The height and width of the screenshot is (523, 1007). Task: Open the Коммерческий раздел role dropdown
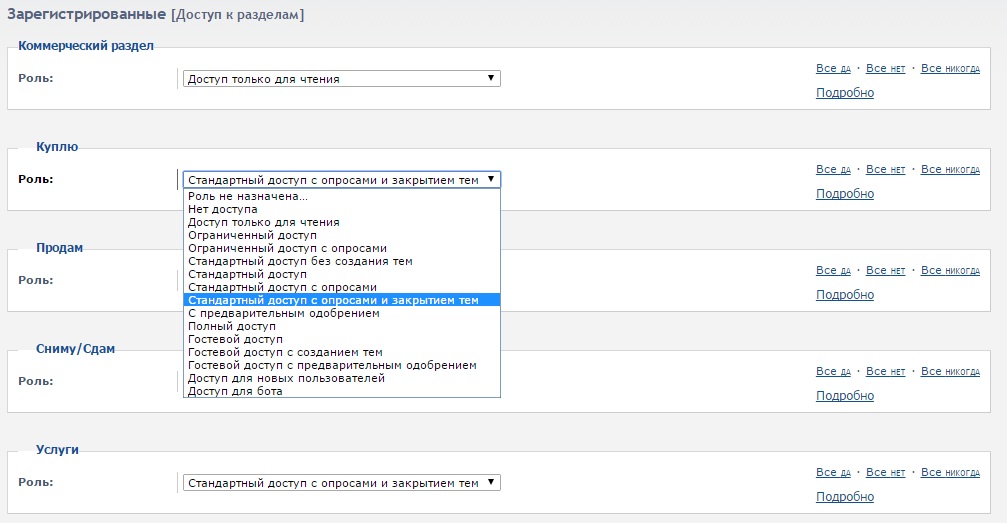pyautogui.click(x=341, y=79)
